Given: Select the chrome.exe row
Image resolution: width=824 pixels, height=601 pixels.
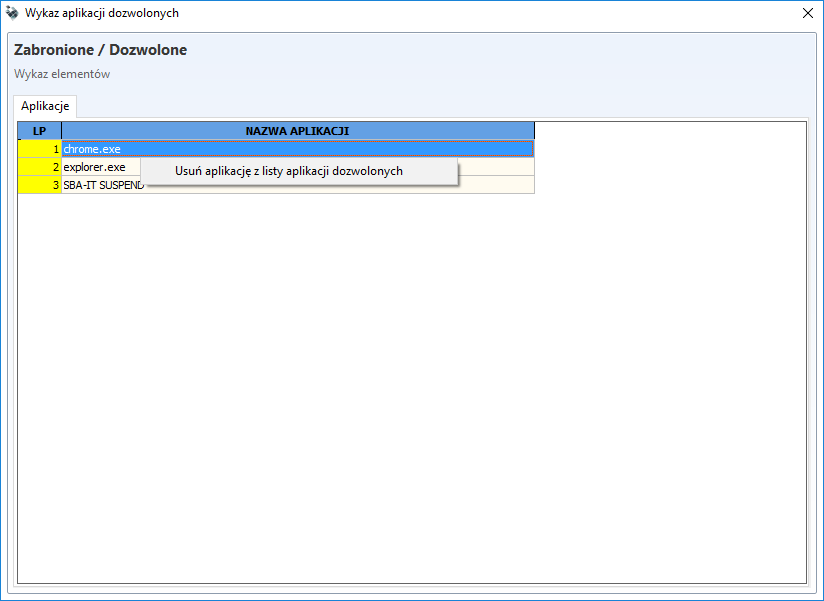Looking at the screenshot, I should coord(297,149).
